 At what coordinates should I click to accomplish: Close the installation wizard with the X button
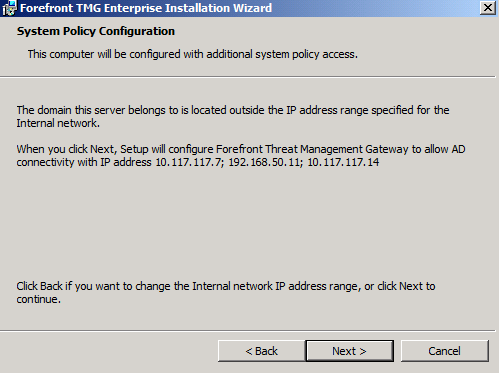click(488, 7)
